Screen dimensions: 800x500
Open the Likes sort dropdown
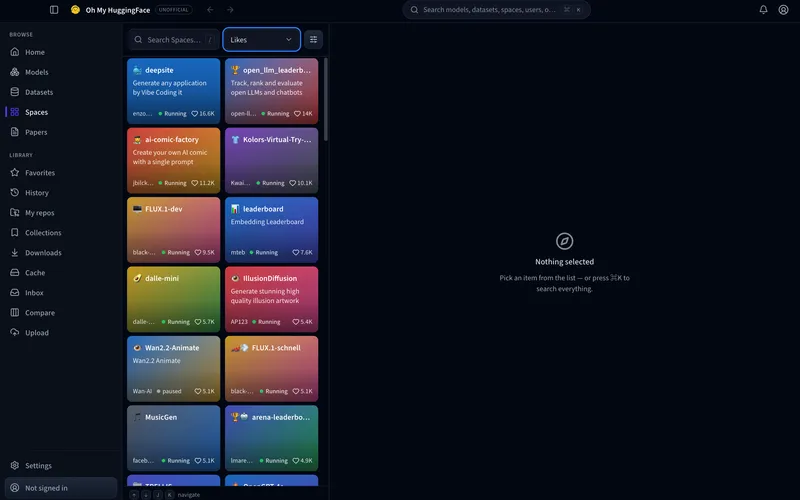pos(261,39)
